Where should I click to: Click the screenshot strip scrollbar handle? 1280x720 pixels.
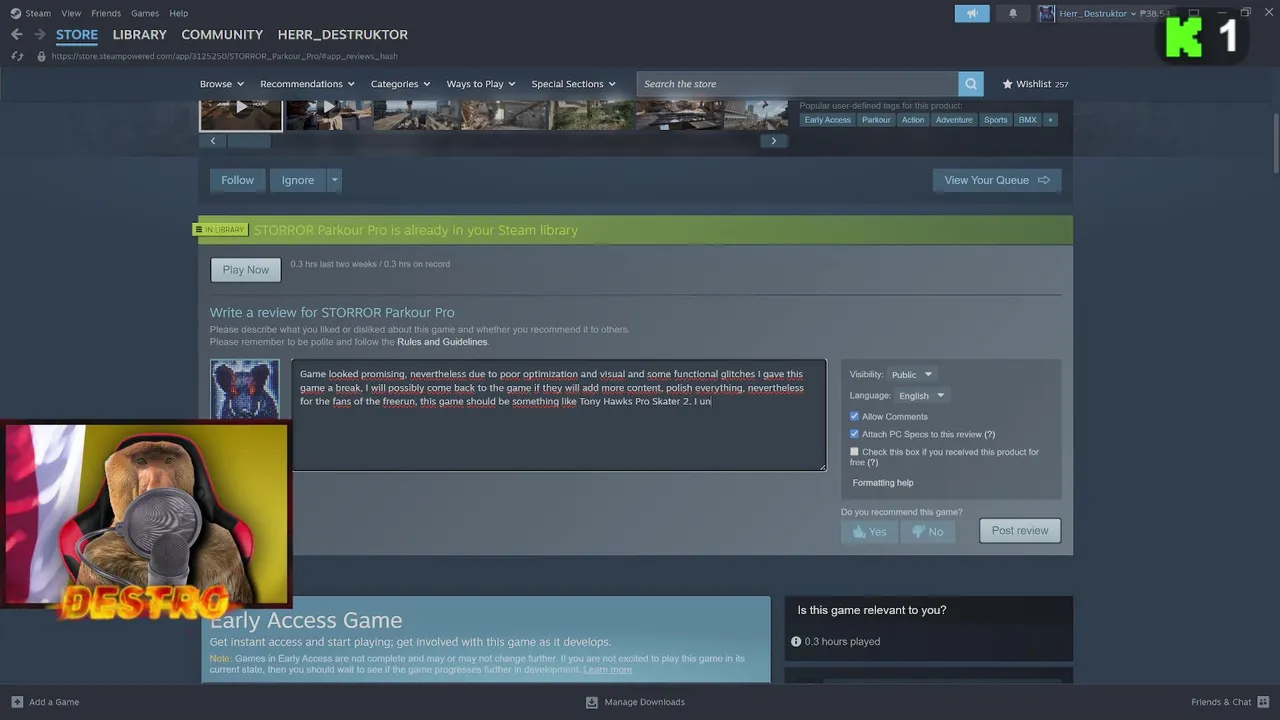click(249, 141)
